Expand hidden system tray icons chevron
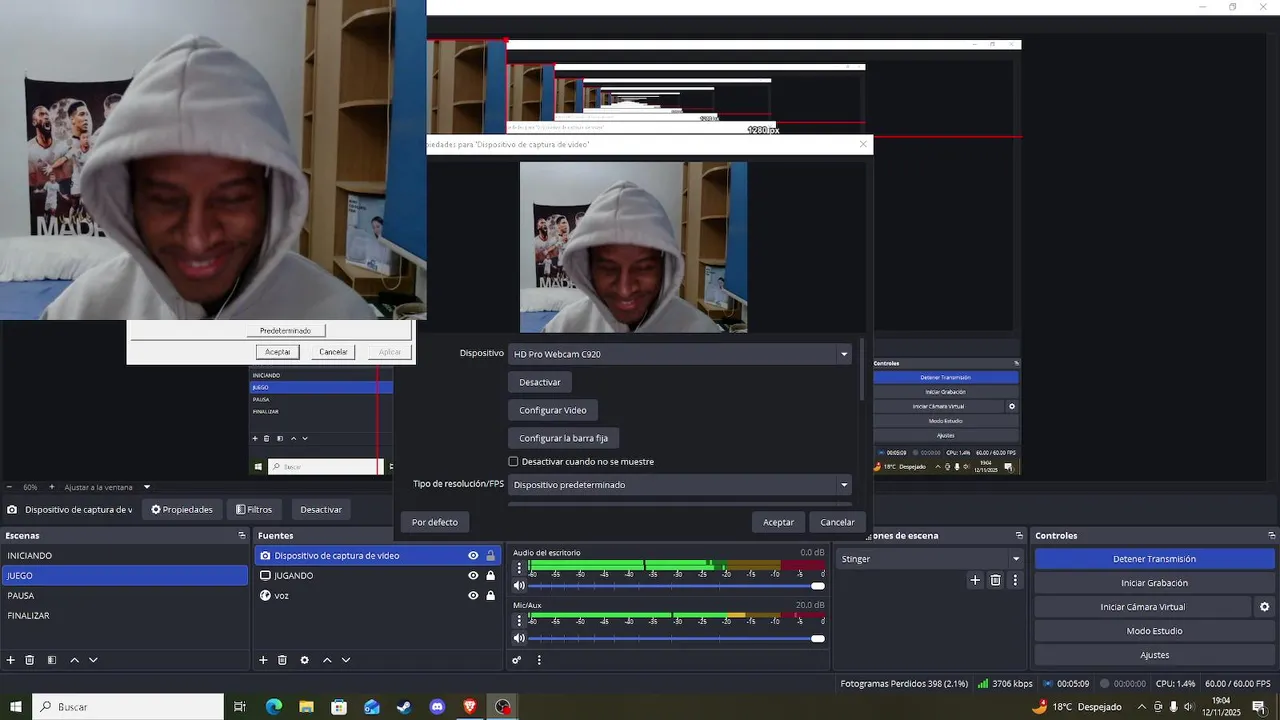 click(1141, 707)
